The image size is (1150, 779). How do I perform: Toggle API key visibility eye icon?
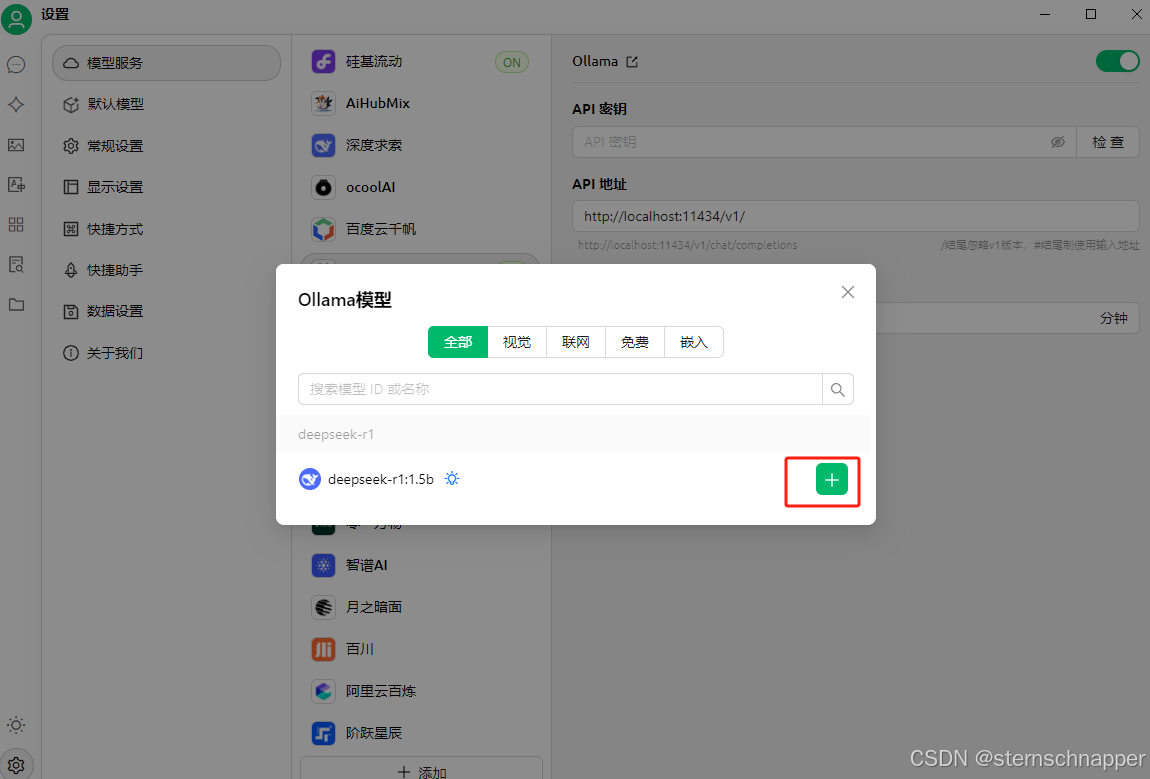(x=1058, y=142)
